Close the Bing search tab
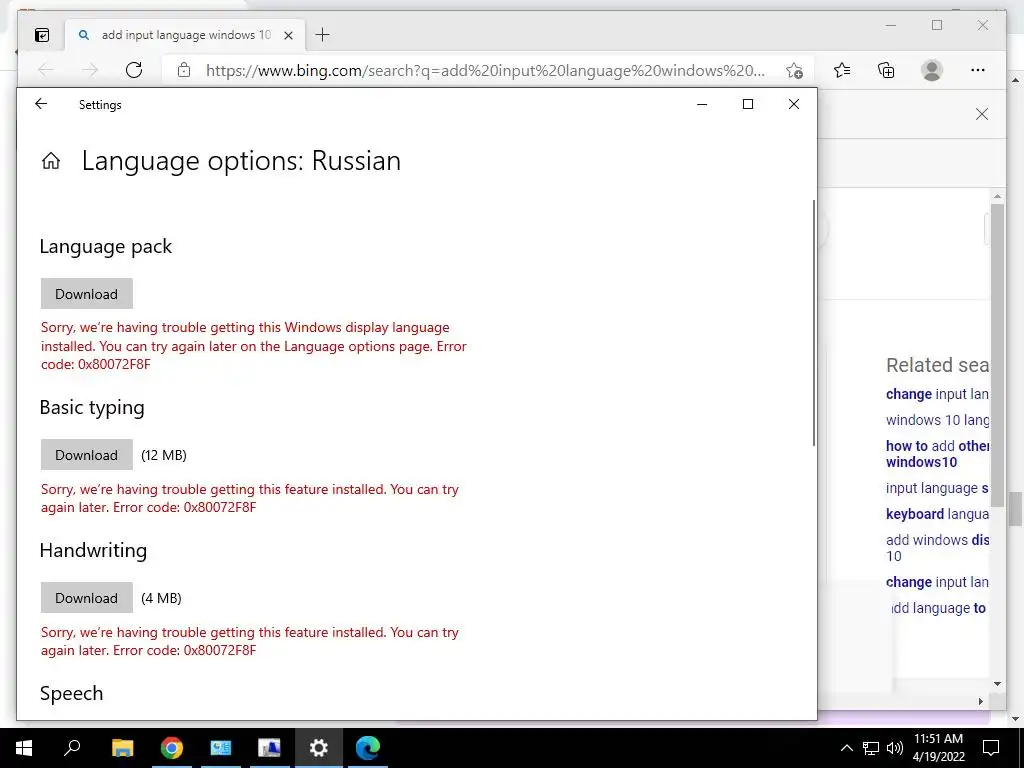Viewport: 1024px width, 768px height. pyautogui.click(x=289, y=35)
